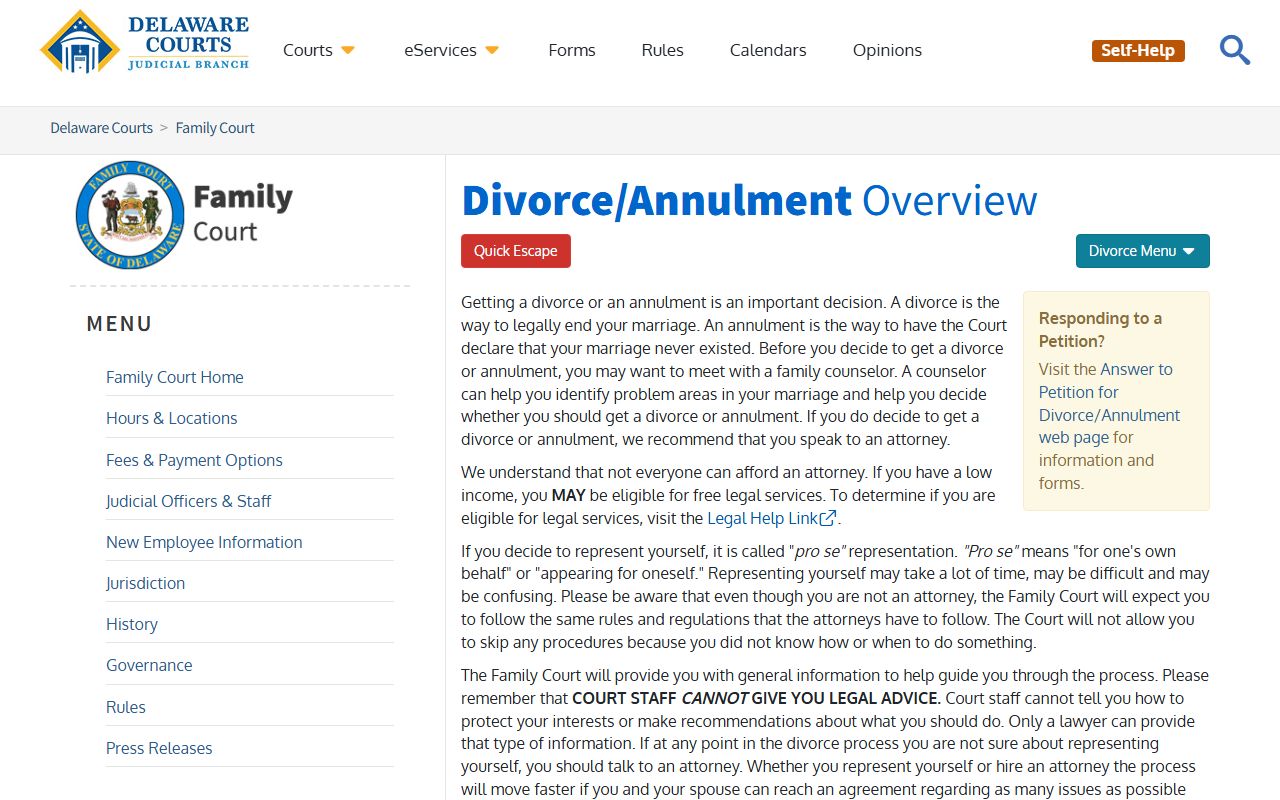Expand the Courts dropdown arrow

(x=348, y=50)
